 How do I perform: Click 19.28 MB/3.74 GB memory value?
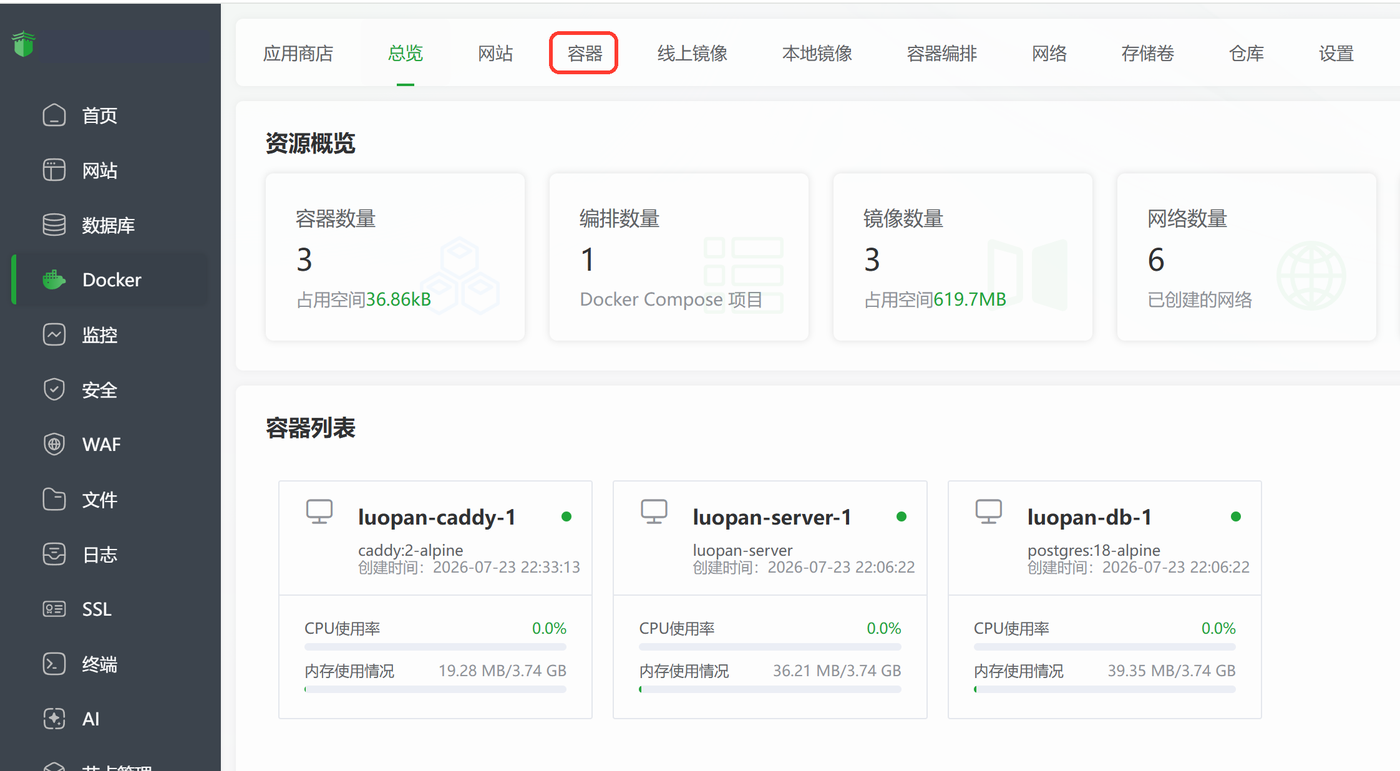[502, 671]
